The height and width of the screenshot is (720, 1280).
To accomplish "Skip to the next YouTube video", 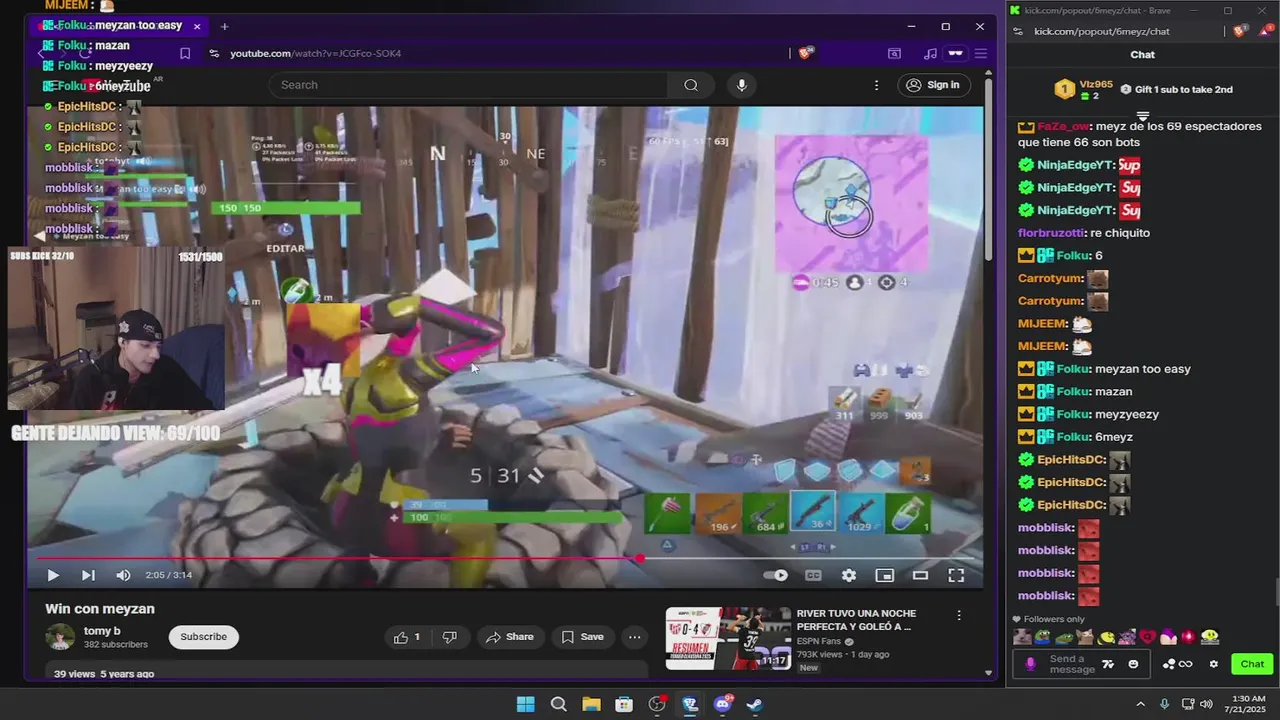I will tap(88, 575).
